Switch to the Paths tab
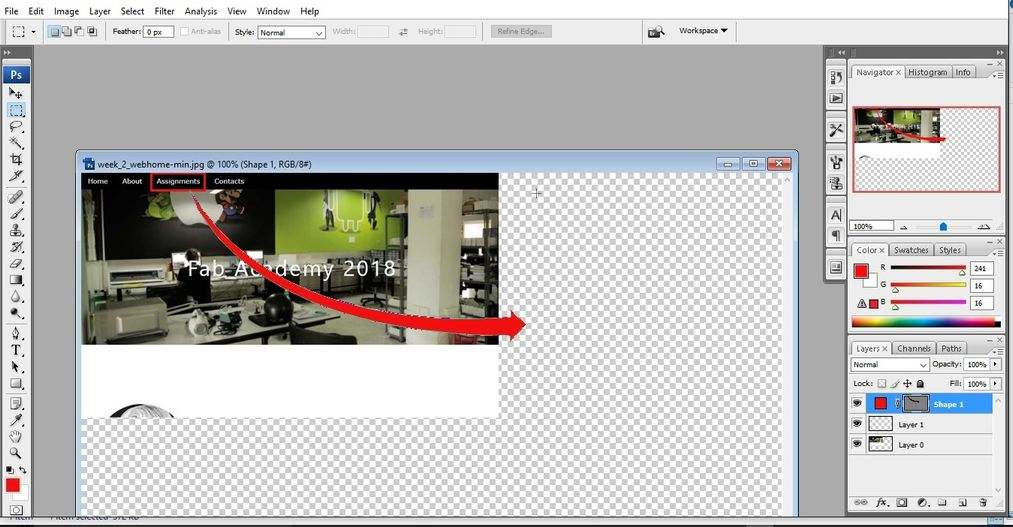Image resolution: width=1013 pixels, height=527 pixels. 951,348
